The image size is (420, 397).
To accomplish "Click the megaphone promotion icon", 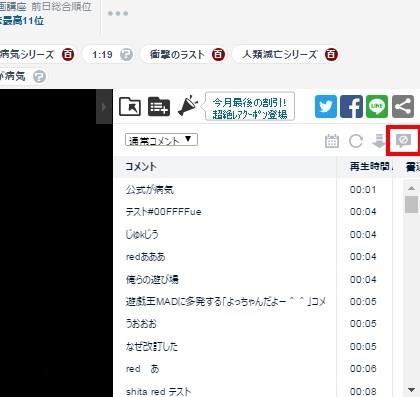I will tap(188, 106).
